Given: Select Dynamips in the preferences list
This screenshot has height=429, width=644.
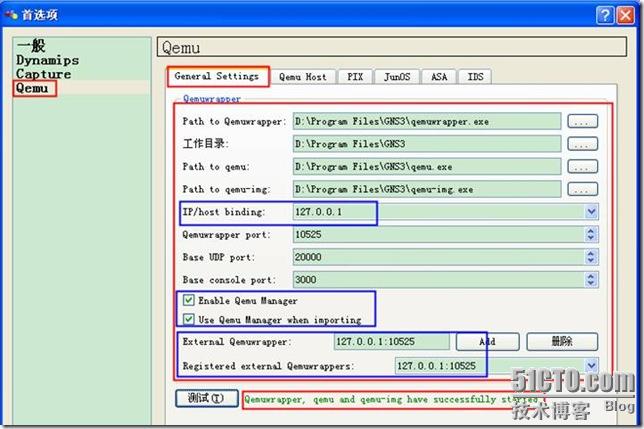Looking at the screenshot, I should [48, 60].
